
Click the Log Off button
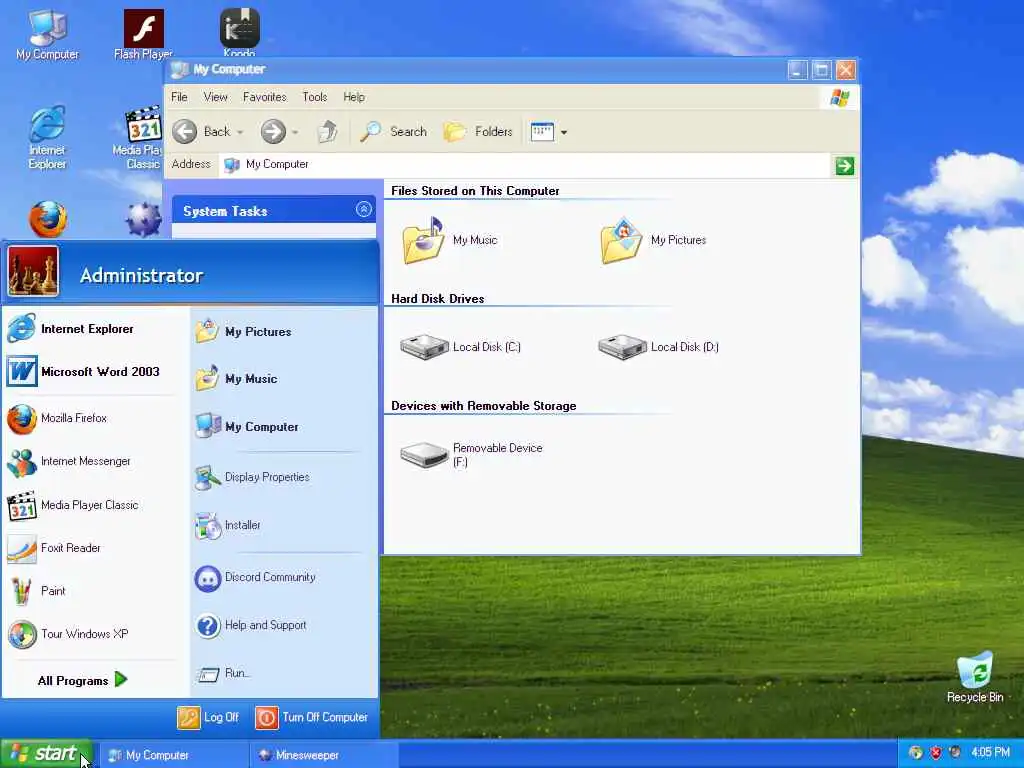(x=208, y=717)
